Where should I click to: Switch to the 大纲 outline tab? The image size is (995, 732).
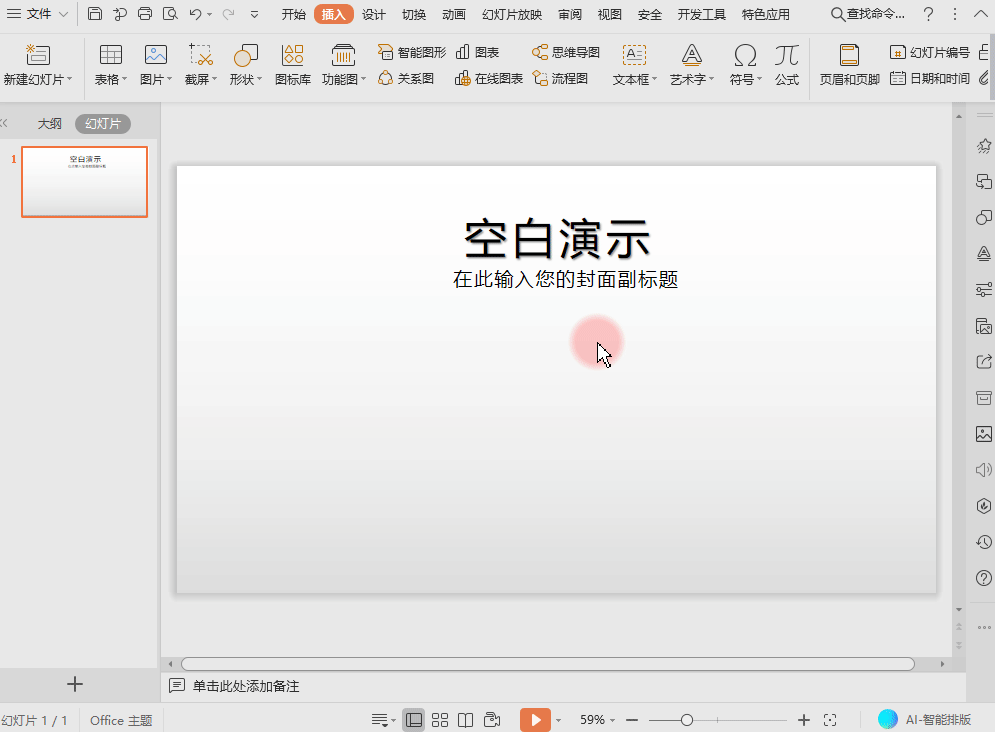pos(50,124)
